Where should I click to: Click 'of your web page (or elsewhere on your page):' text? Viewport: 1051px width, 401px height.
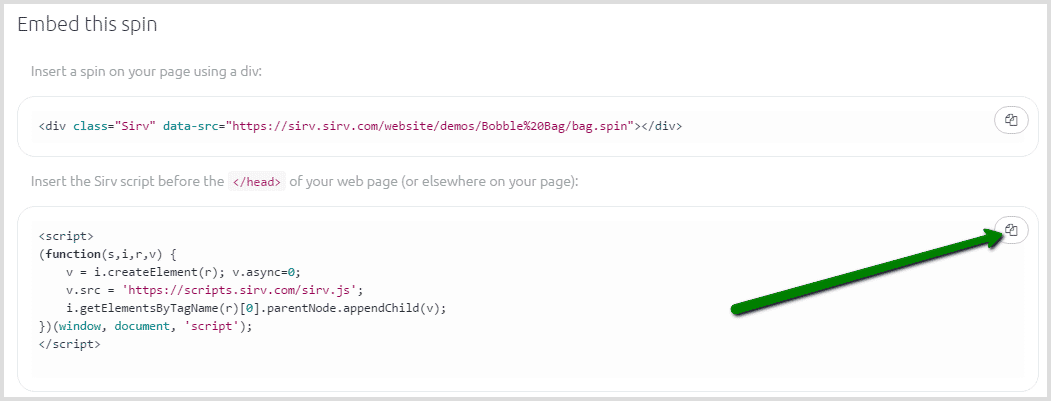point(434,182)
